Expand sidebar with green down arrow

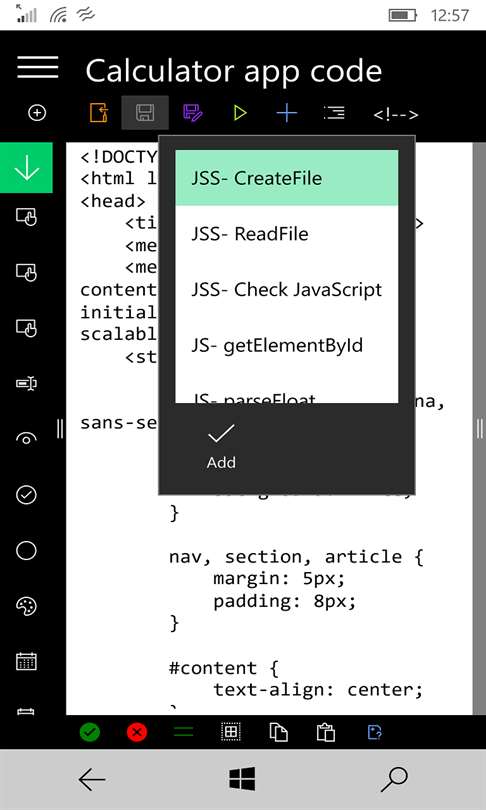pyautogui.click(x=26, y=167)
